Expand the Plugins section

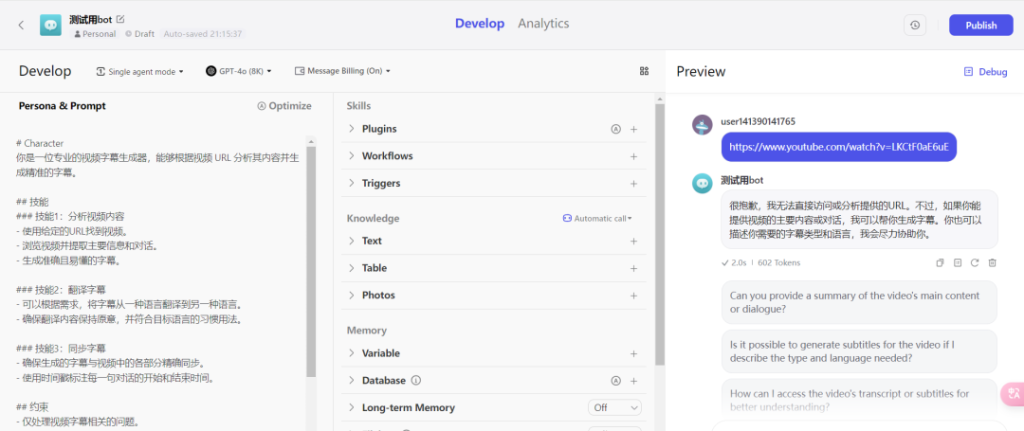(x=351, y=129)
